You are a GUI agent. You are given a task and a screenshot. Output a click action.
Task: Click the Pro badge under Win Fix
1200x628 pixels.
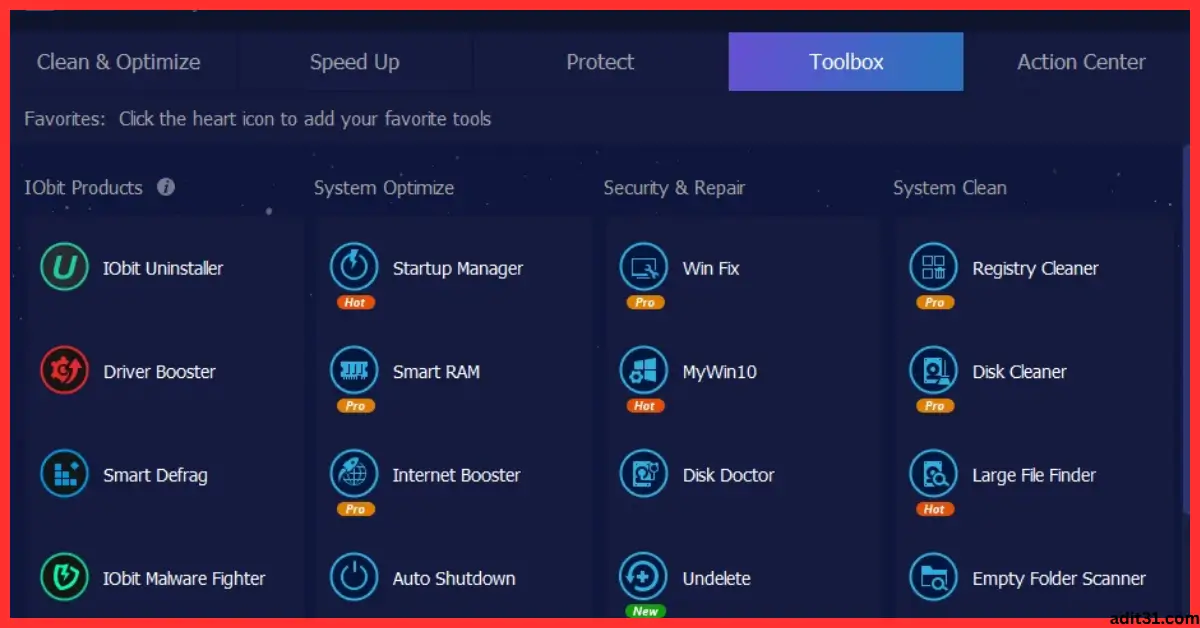pyautogui.click(x=645, y=302)
